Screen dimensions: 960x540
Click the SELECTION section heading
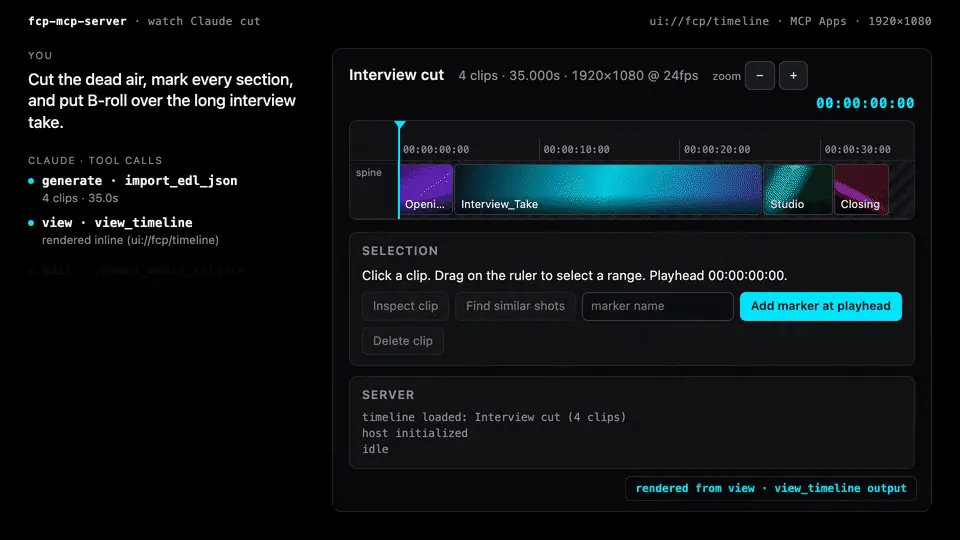(x=400, y=251)
